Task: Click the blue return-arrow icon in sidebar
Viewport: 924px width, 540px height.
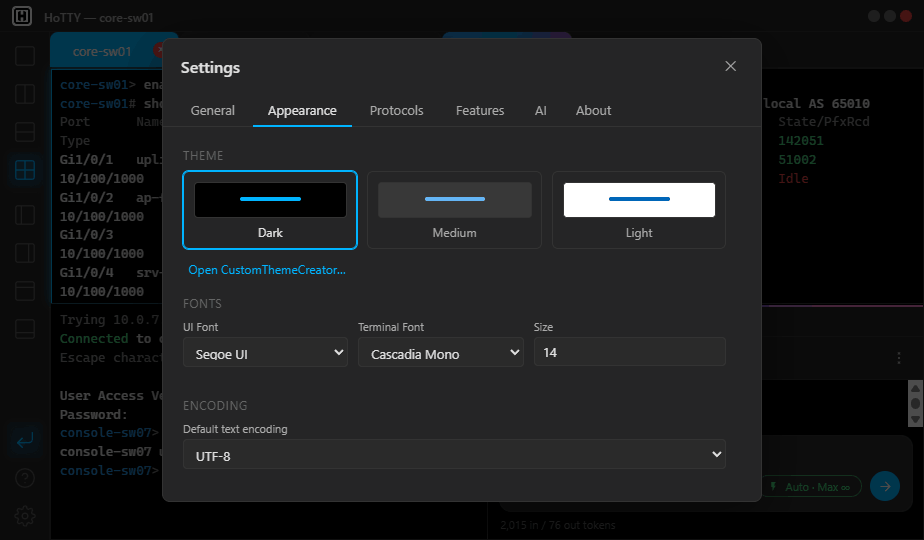Action: coord(25,440)
